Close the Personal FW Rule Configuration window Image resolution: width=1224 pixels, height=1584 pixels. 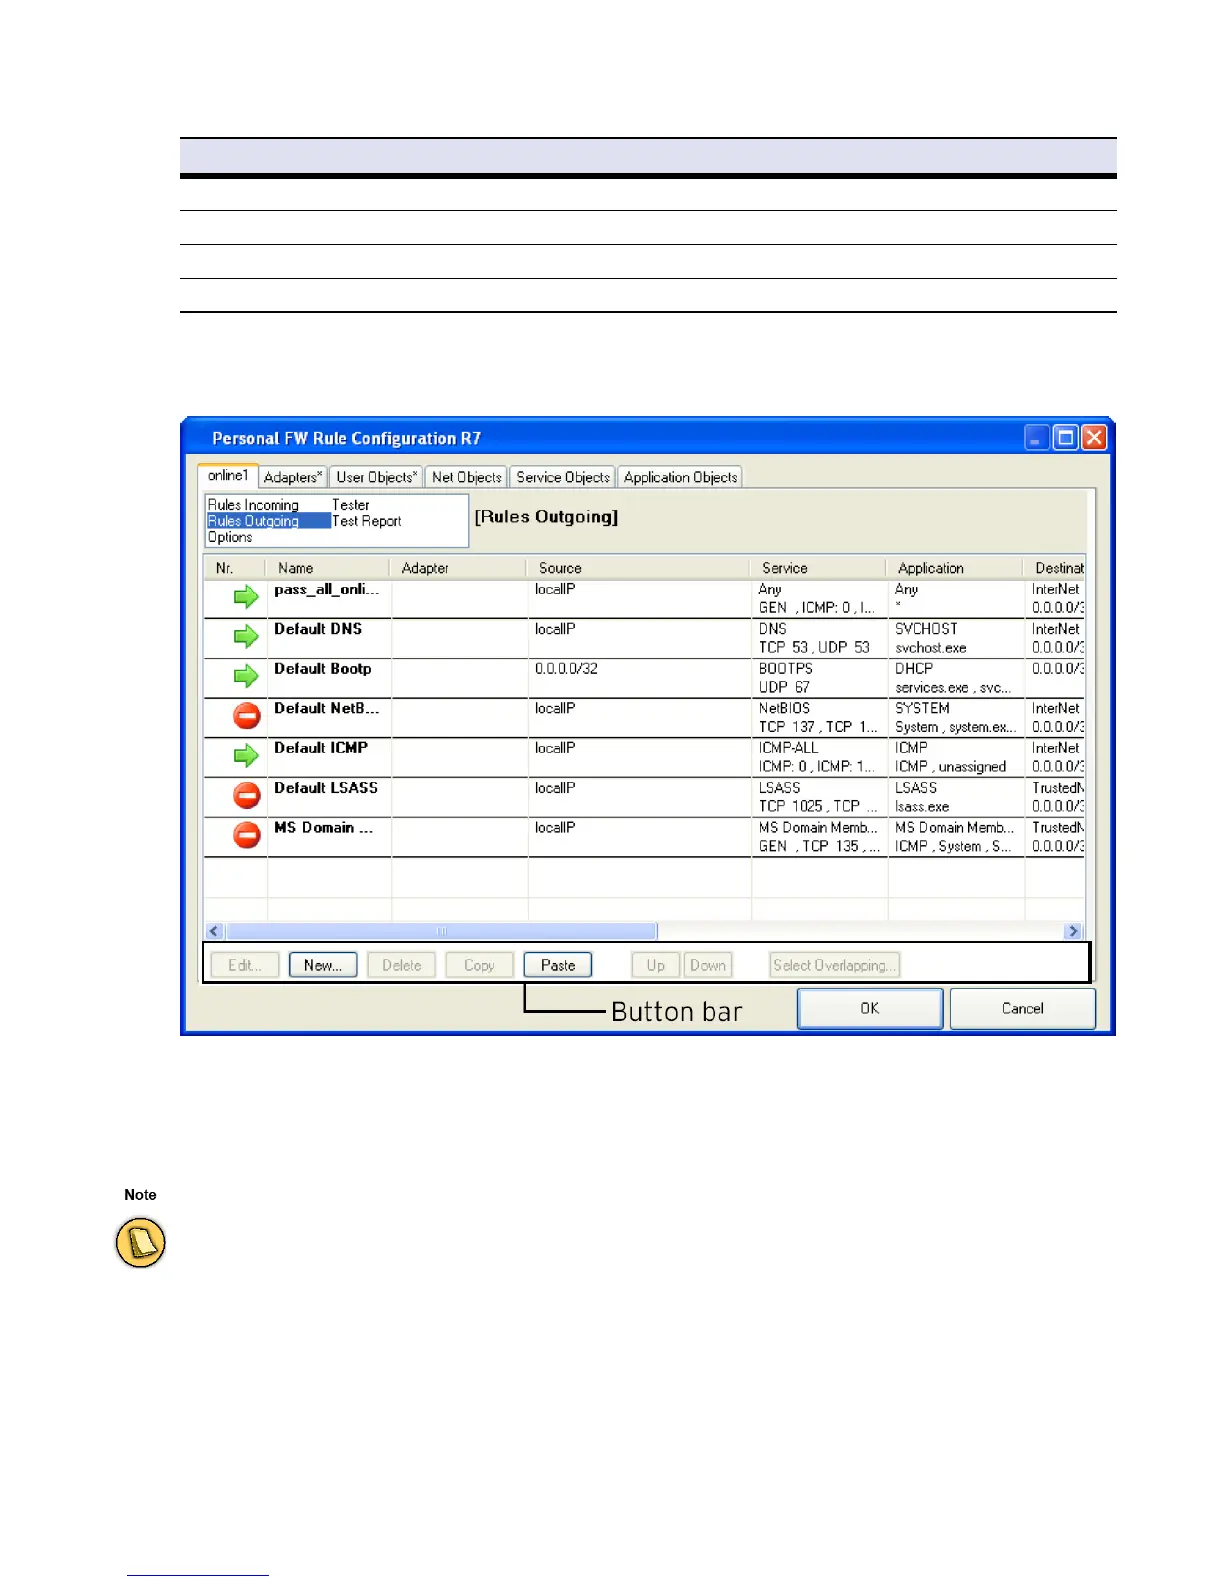coord(1094,438)
